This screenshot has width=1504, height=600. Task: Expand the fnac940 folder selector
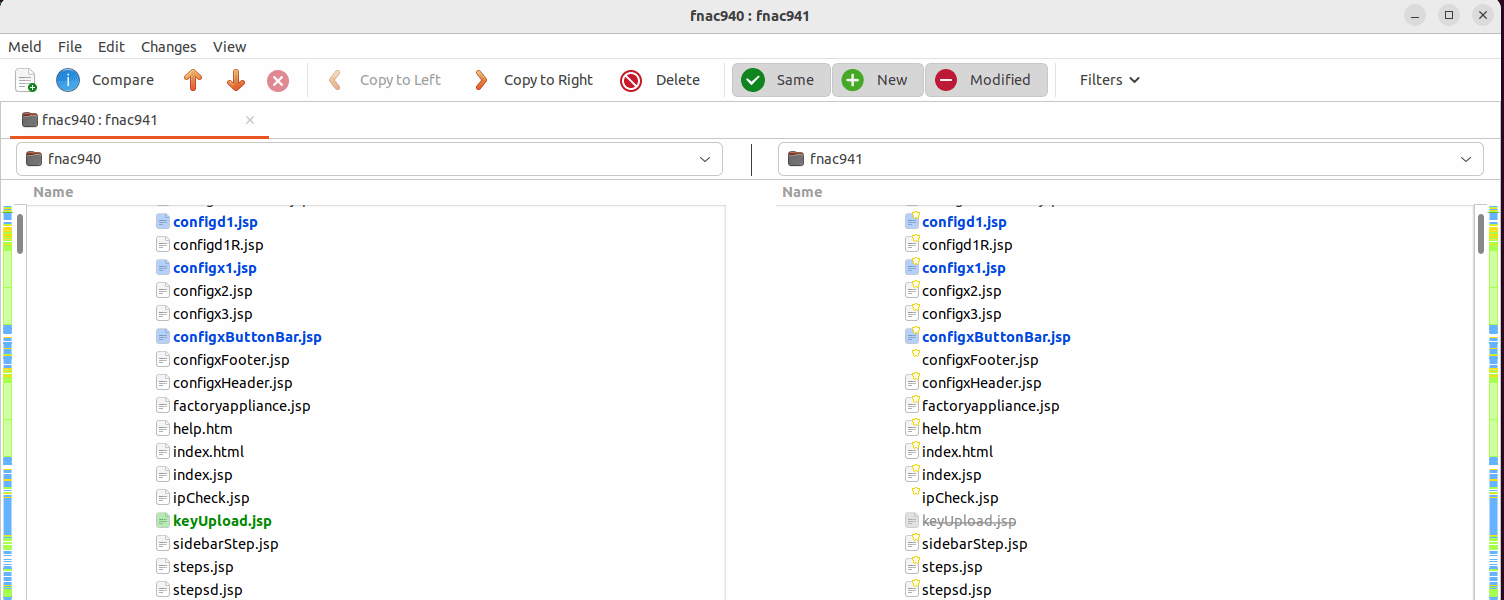704,159
